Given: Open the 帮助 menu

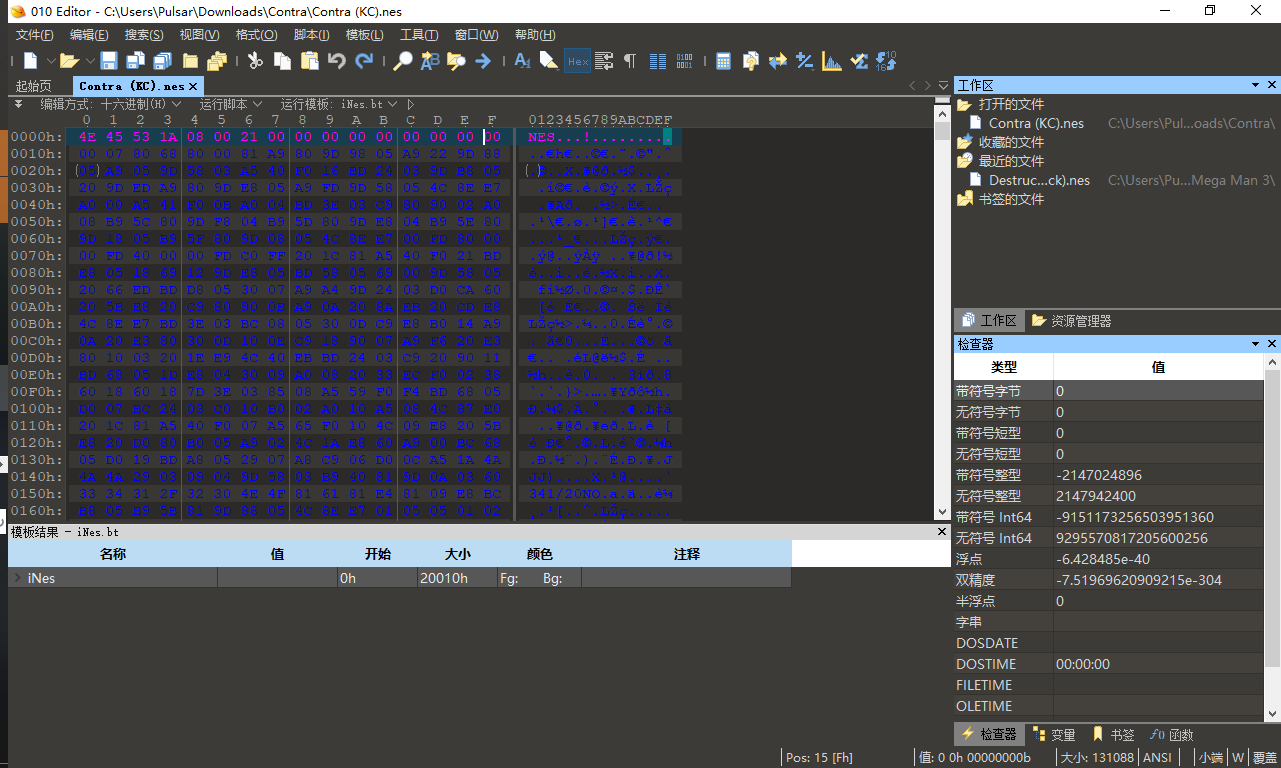Looking at the screenshot, I should pyautogui.click(x=535, y=35).
